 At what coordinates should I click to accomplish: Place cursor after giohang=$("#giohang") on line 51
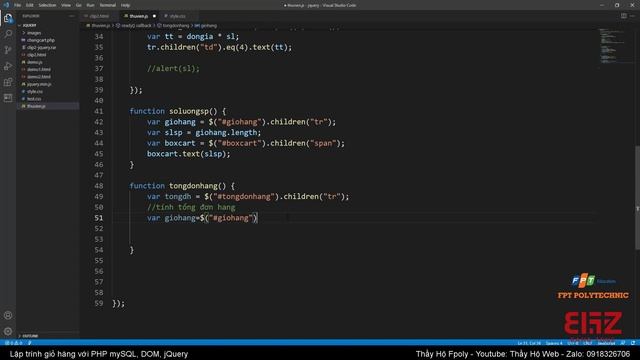pos(258,218)
